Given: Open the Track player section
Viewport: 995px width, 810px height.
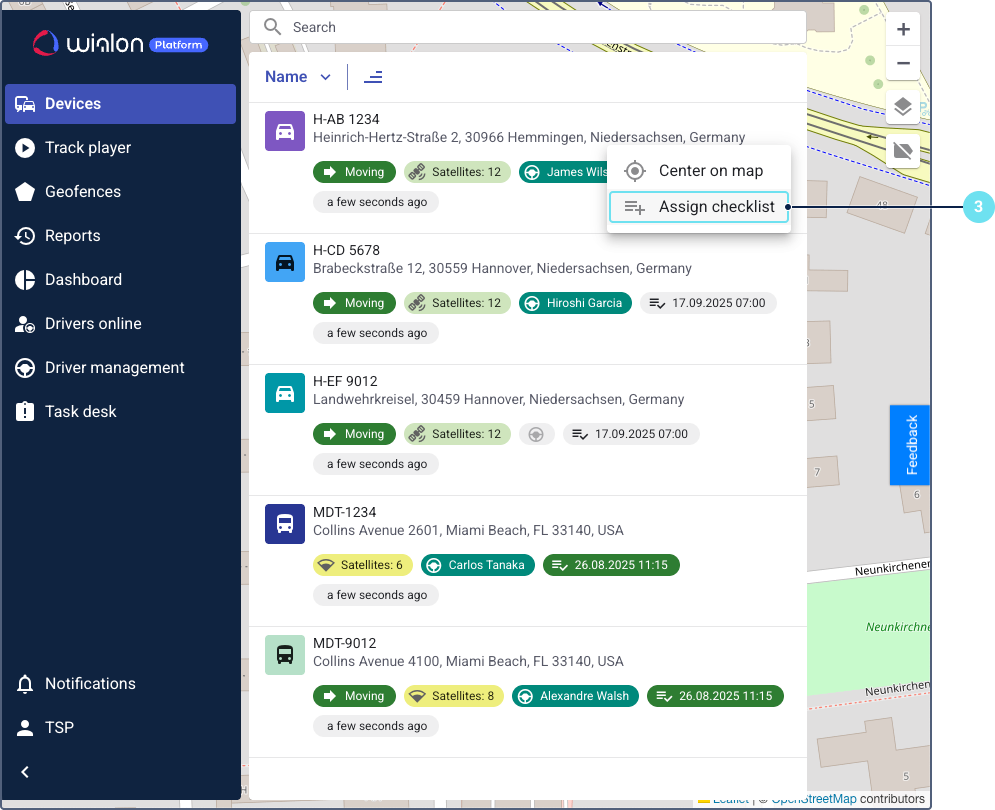Looking at the screenshot, I should click(x=88, y=147).
